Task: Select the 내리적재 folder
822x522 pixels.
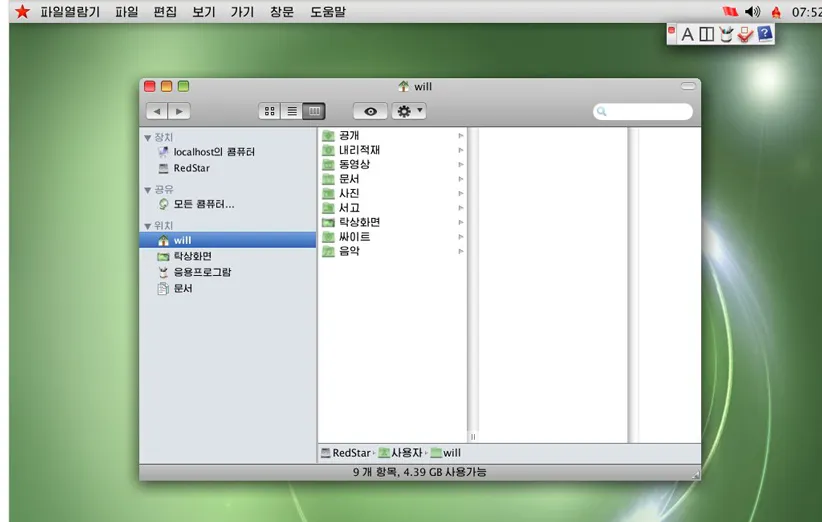Action: click(x=359, y=150)
